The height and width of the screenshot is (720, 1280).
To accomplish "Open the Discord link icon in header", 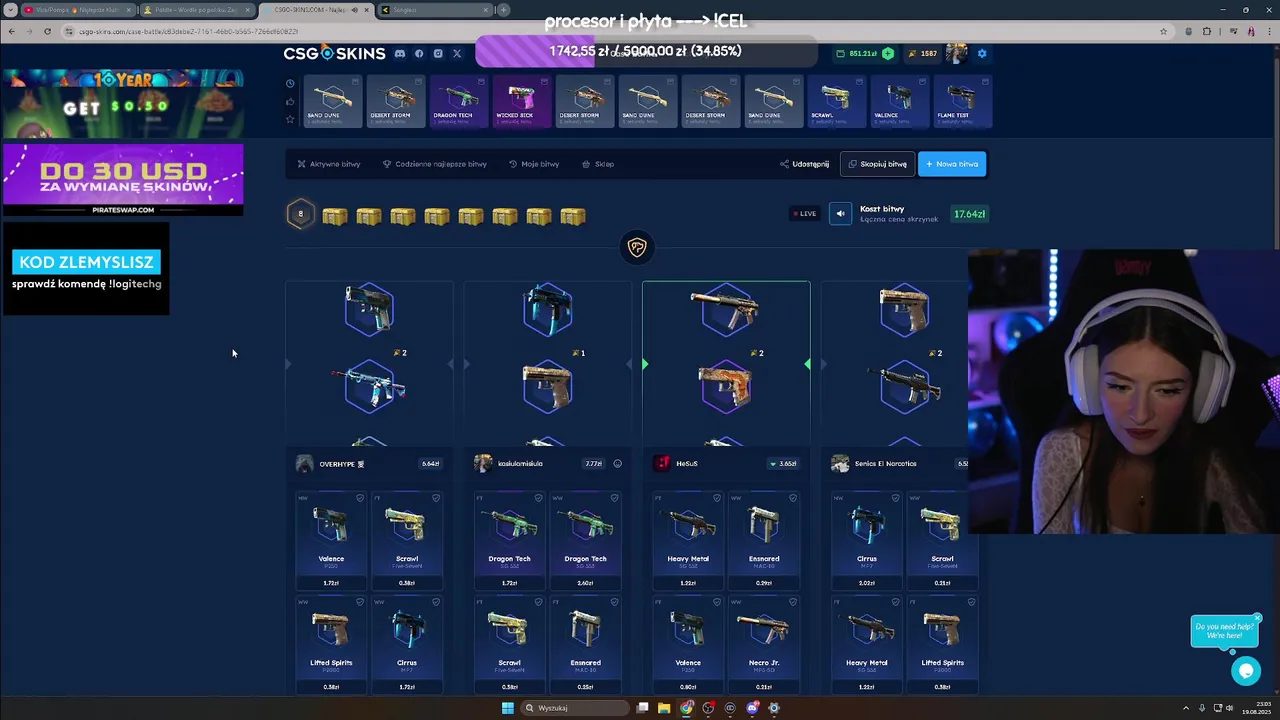I will (400, 53).
